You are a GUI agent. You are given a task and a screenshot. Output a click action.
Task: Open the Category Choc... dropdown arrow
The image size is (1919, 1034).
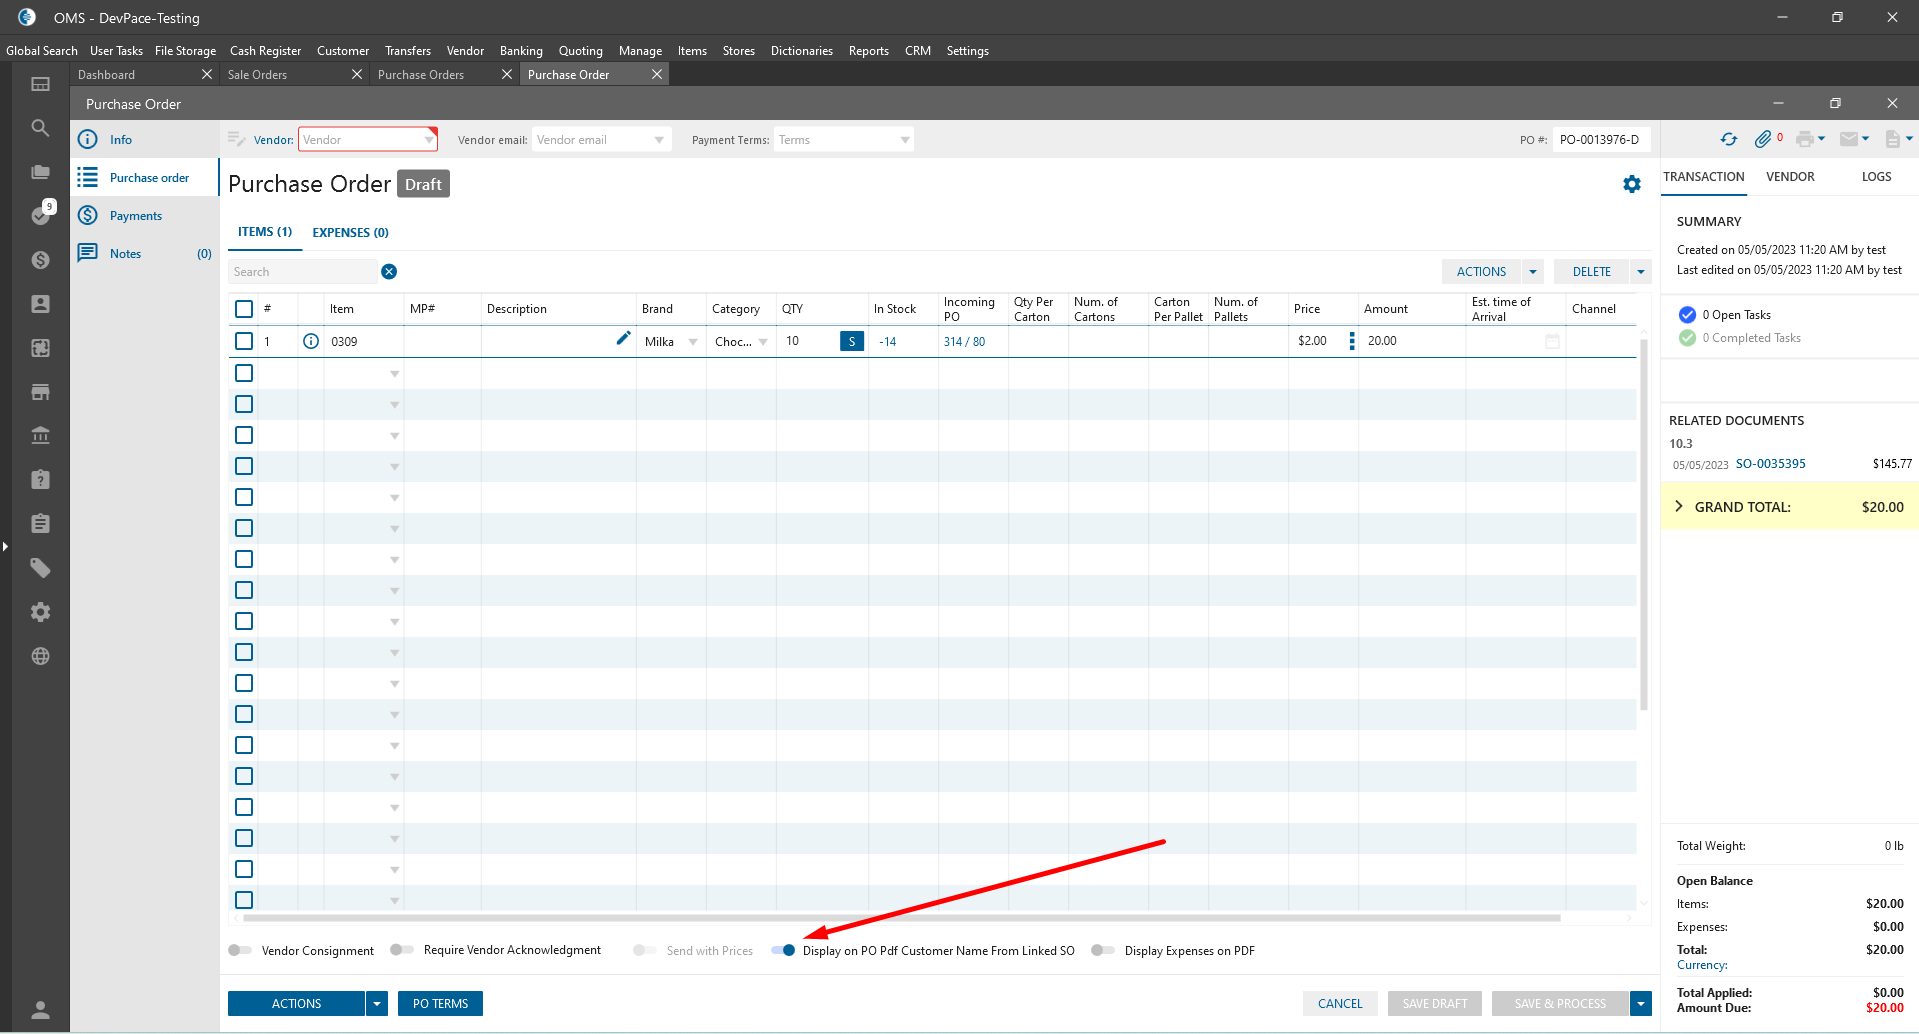pyautogui.click(x=763, y=342)
